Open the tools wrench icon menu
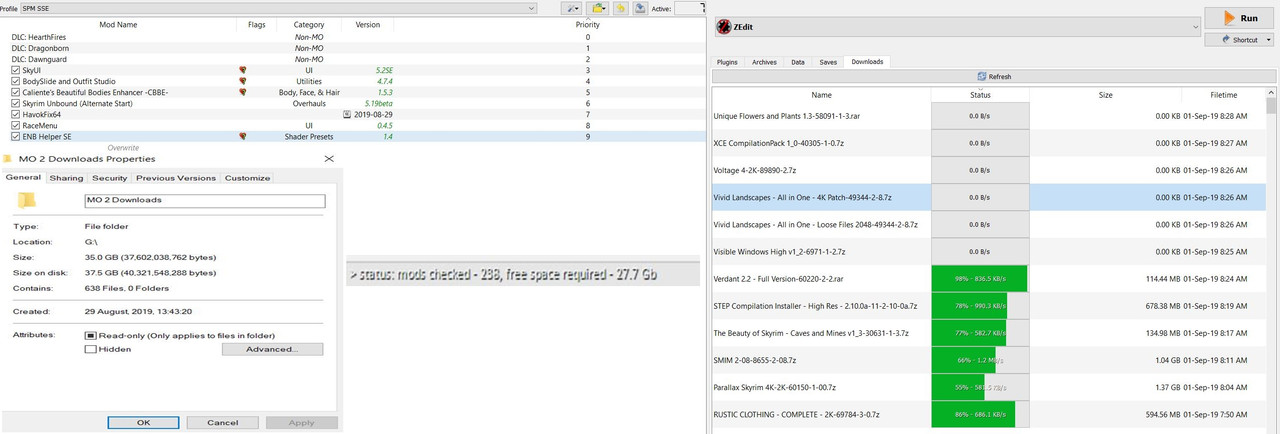 (573, 8)
